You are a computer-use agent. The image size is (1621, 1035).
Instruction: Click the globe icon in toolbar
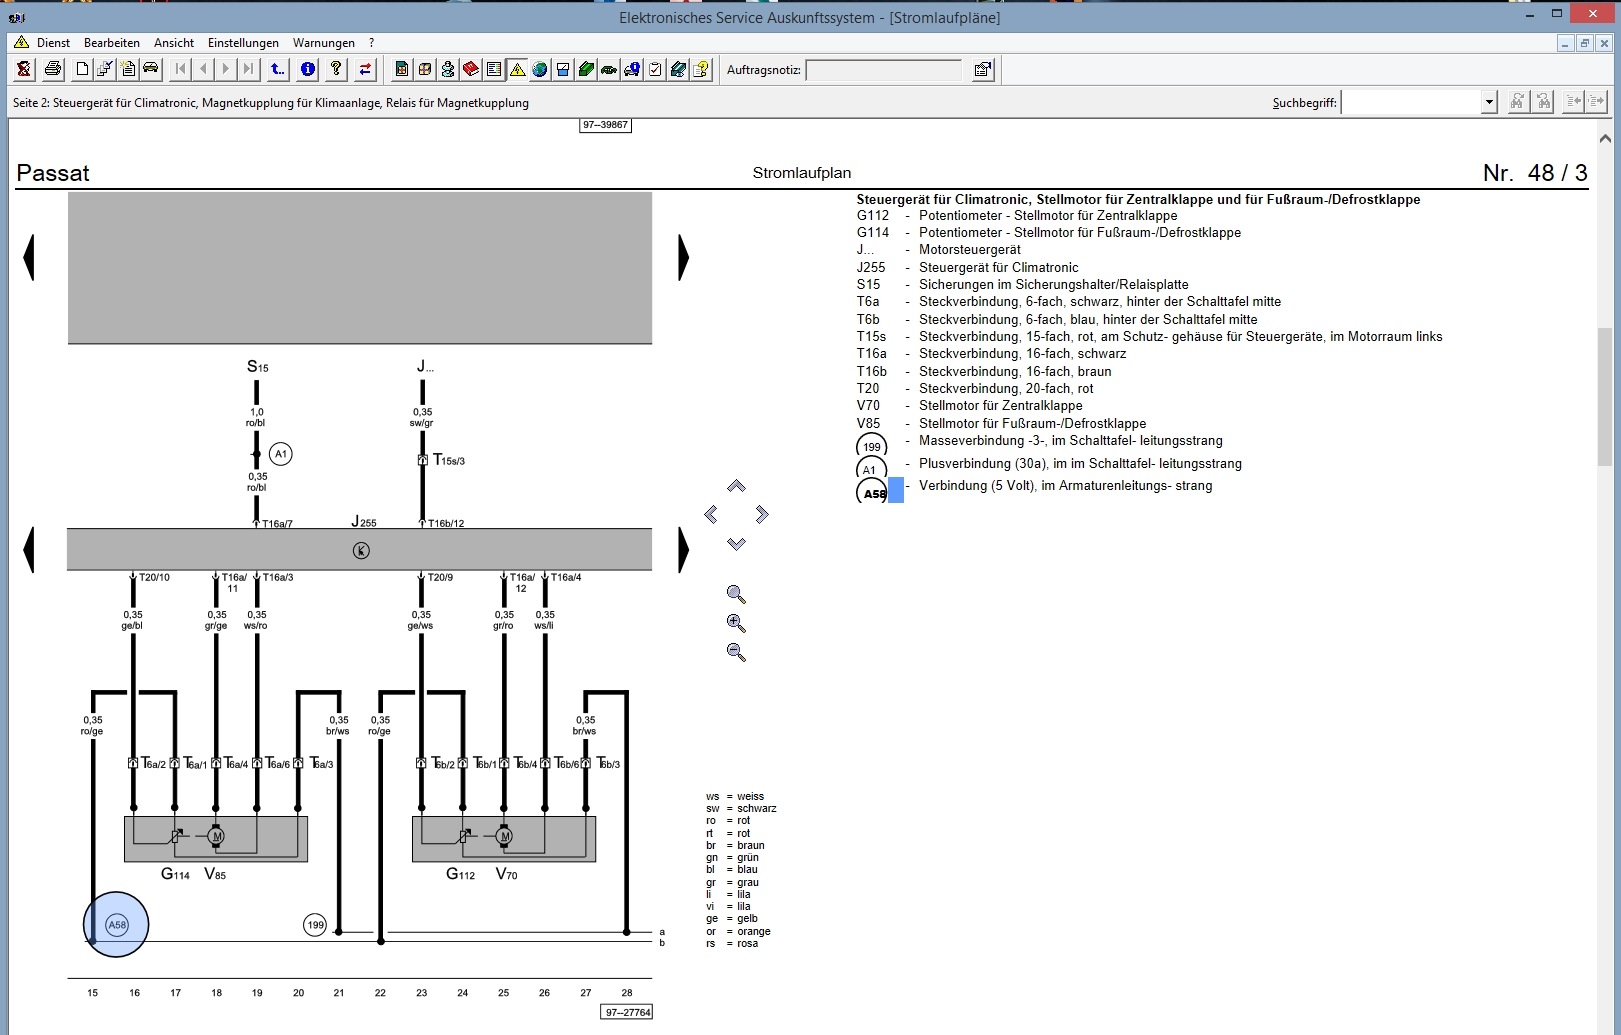click(540, 69)
